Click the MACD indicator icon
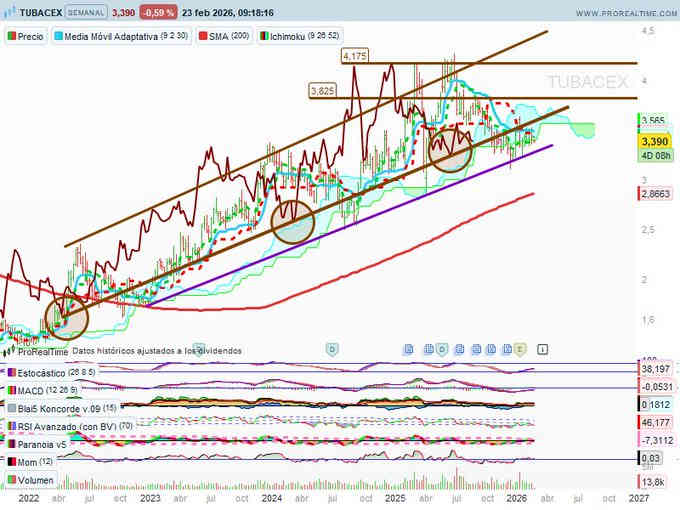 pos(11,390)
